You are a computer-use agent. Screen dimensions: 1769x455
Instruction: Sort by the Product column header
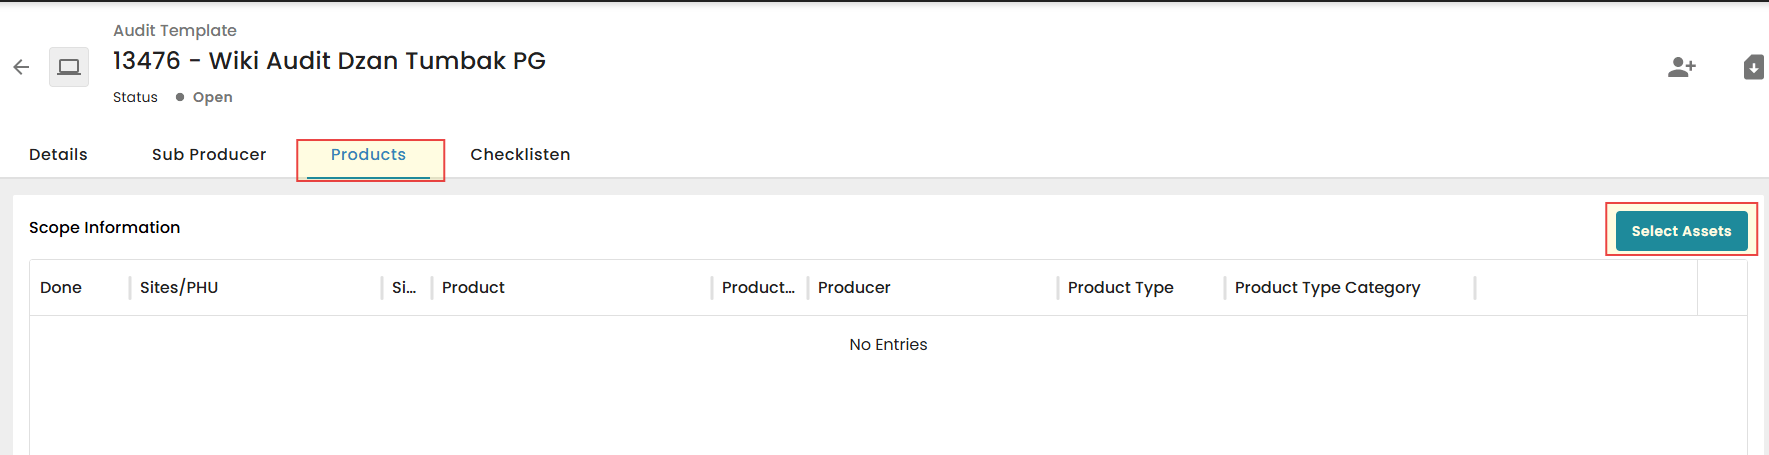point(473,287)
